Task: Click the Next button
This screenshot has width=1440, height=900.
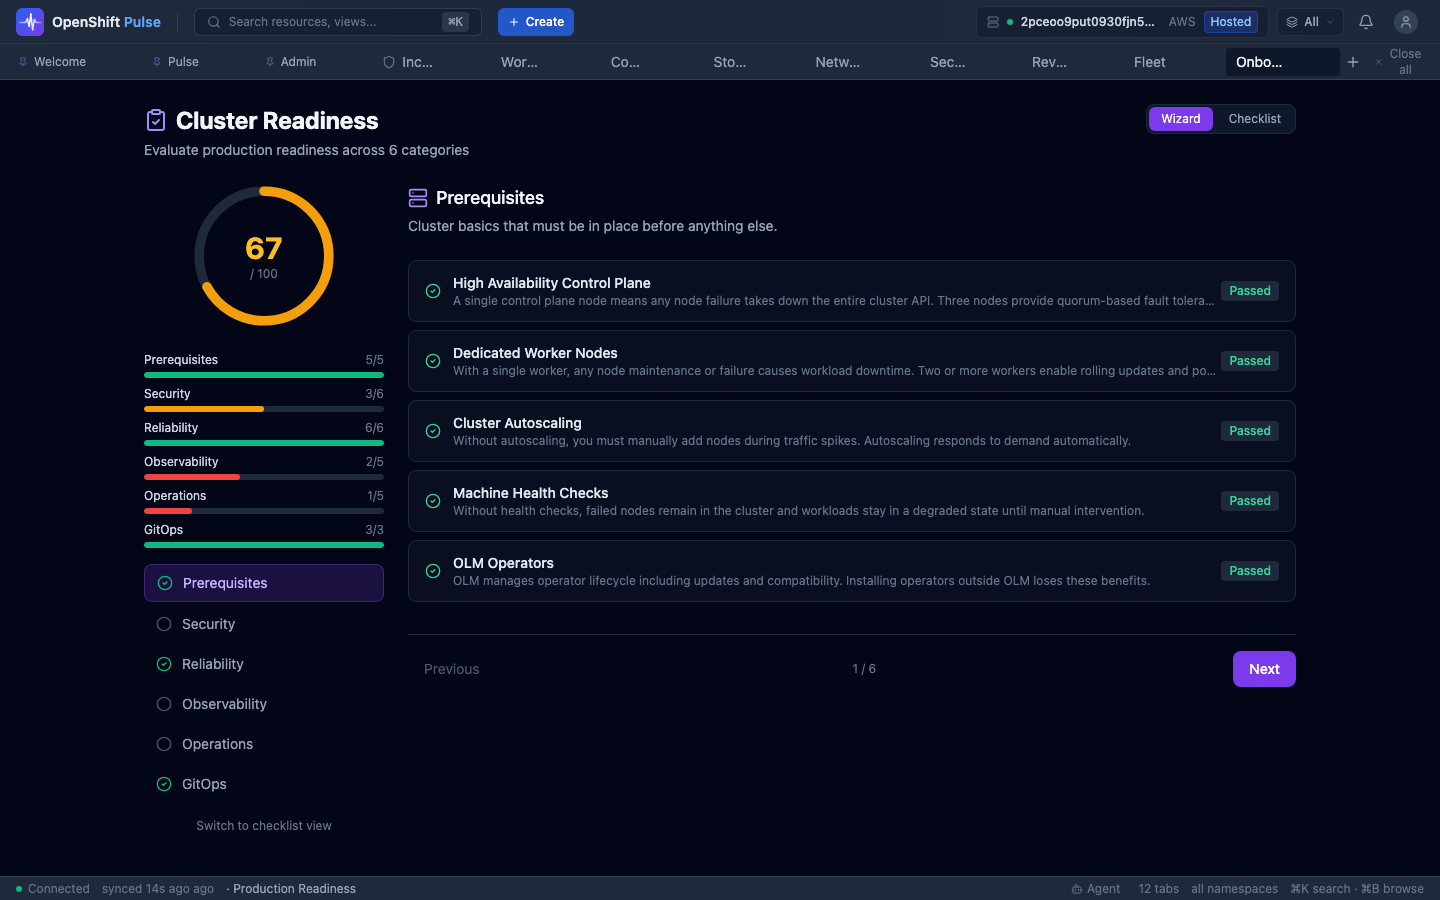Action: click(x=1263, y=669)
